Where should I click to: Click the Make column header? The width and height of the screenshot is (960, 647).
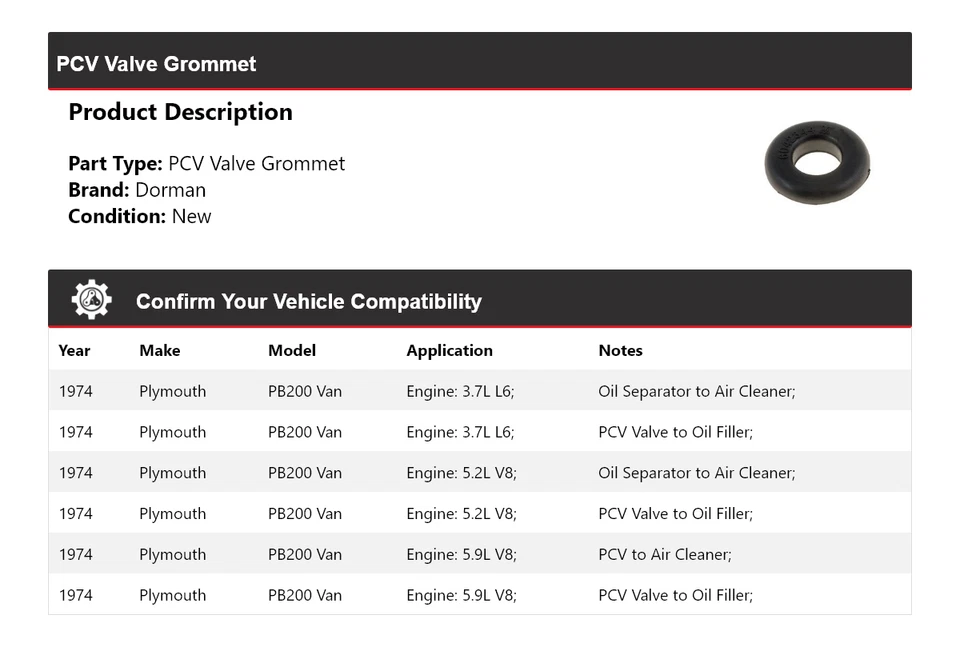pos(160,351)
